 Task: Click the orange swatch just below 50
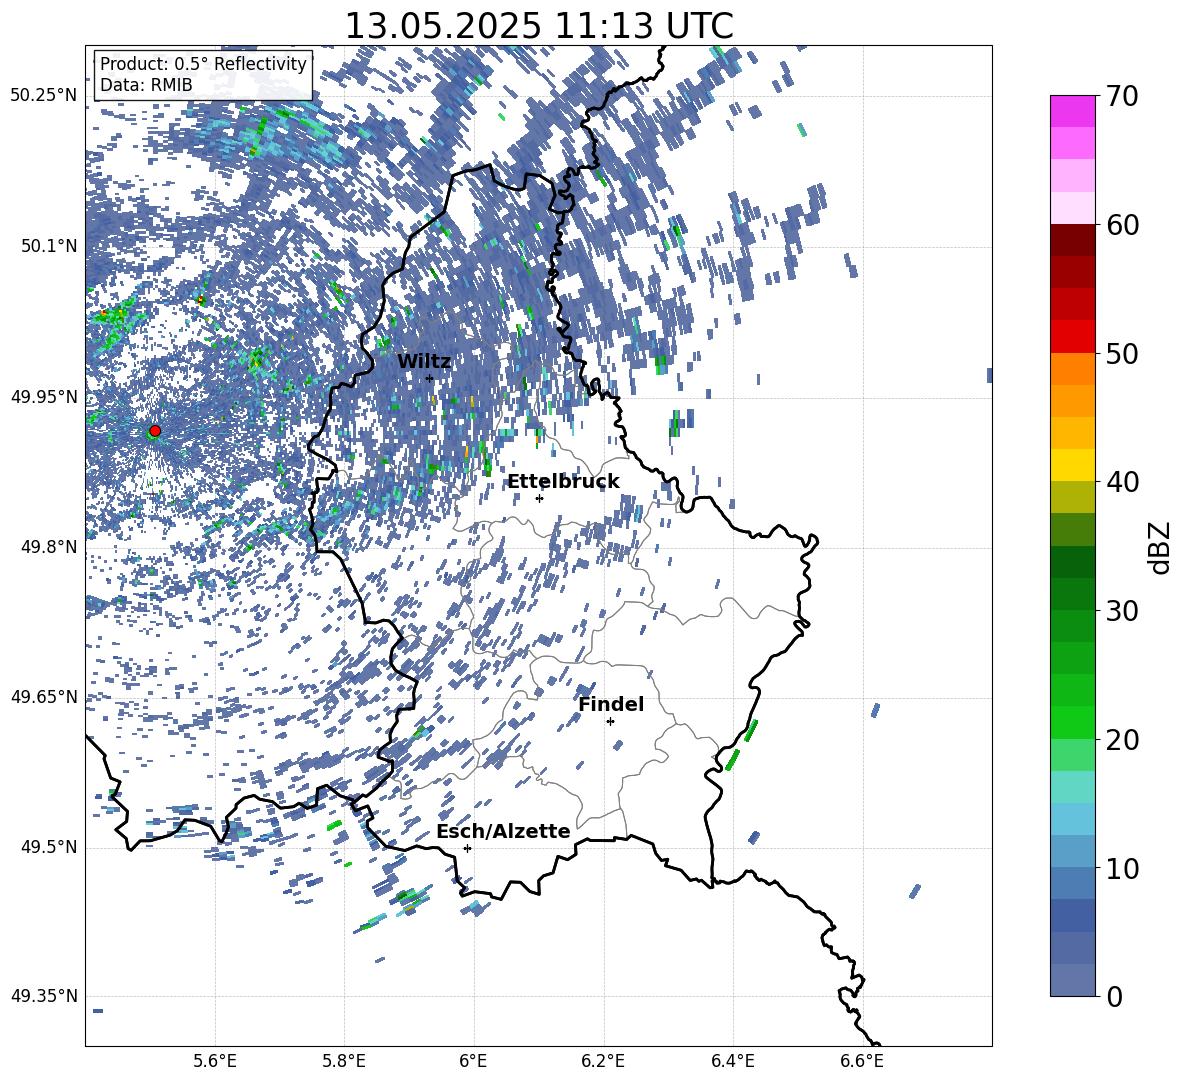click(1072, 369)
